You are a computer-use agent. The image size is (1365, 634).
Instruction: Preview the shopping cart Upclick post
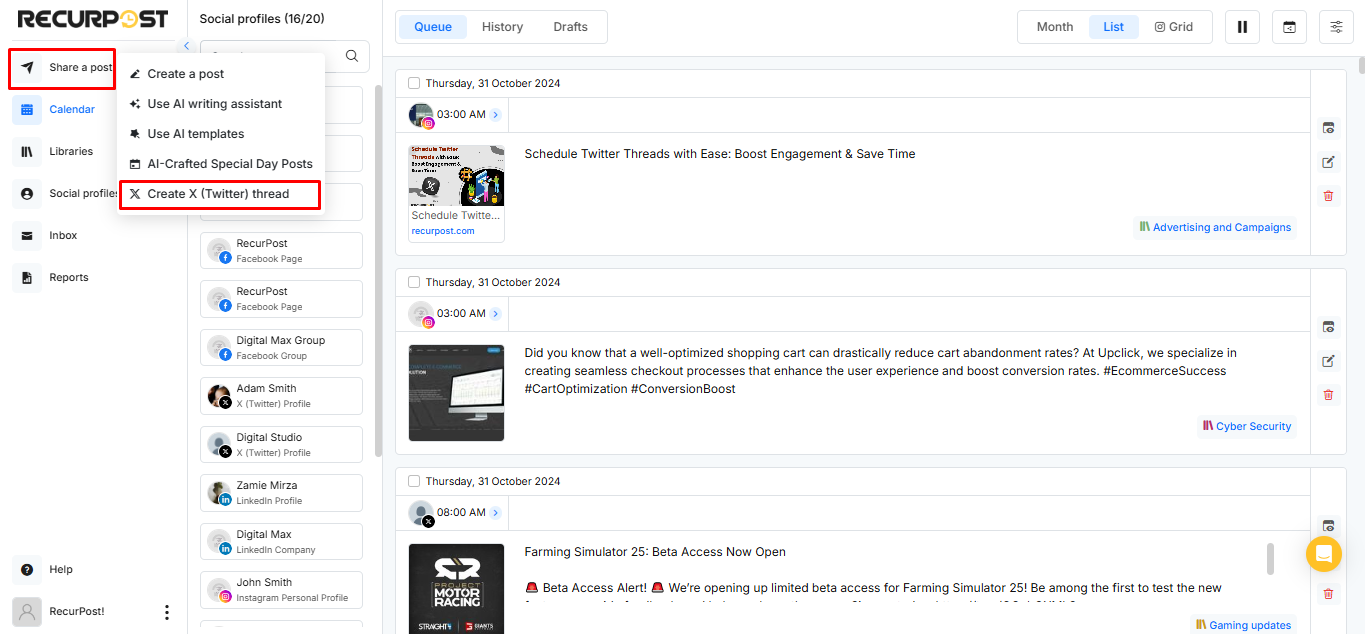pos(1328,327)
